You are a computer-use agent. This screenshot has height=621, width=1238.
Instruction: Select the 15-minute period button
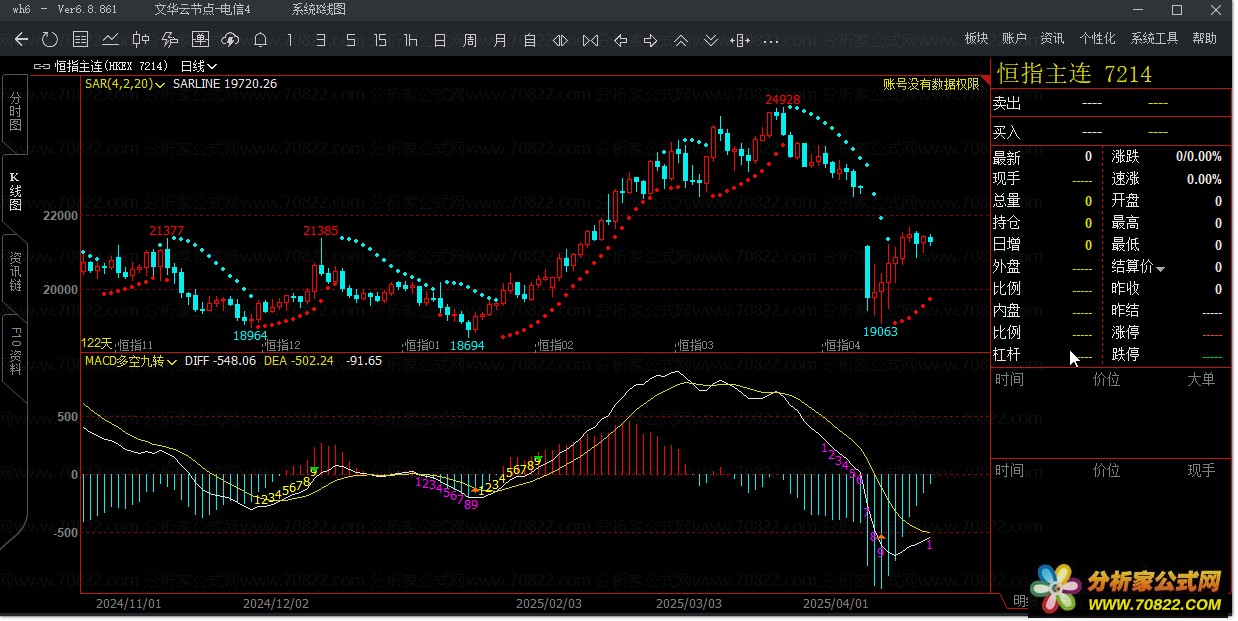pos(380,40)
